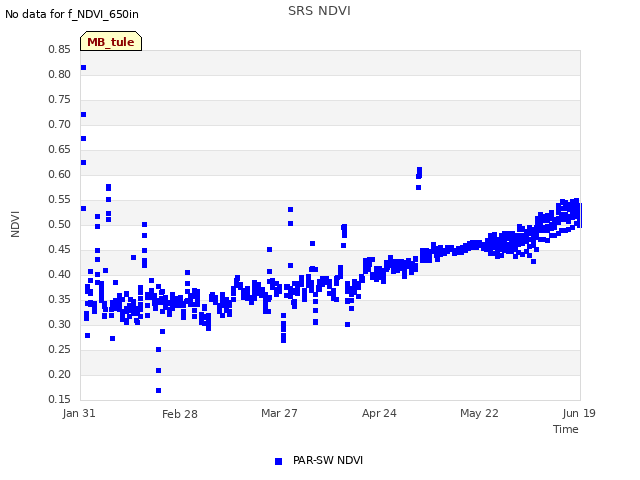Click the SRS NDVI chart title
Screen dimensions: 640x480
coord(319,11)
